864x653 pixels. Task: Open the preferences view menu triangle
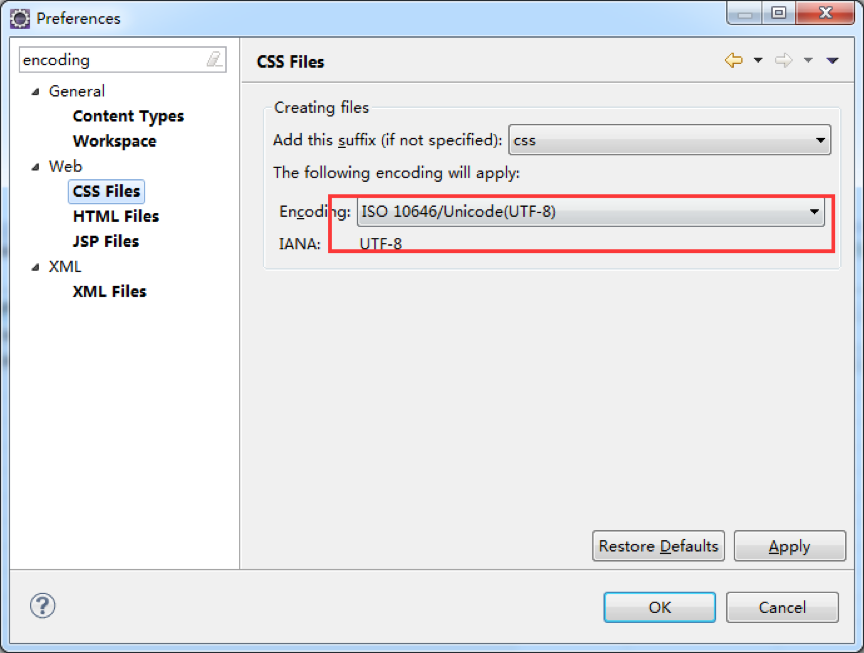coord(832,61)
